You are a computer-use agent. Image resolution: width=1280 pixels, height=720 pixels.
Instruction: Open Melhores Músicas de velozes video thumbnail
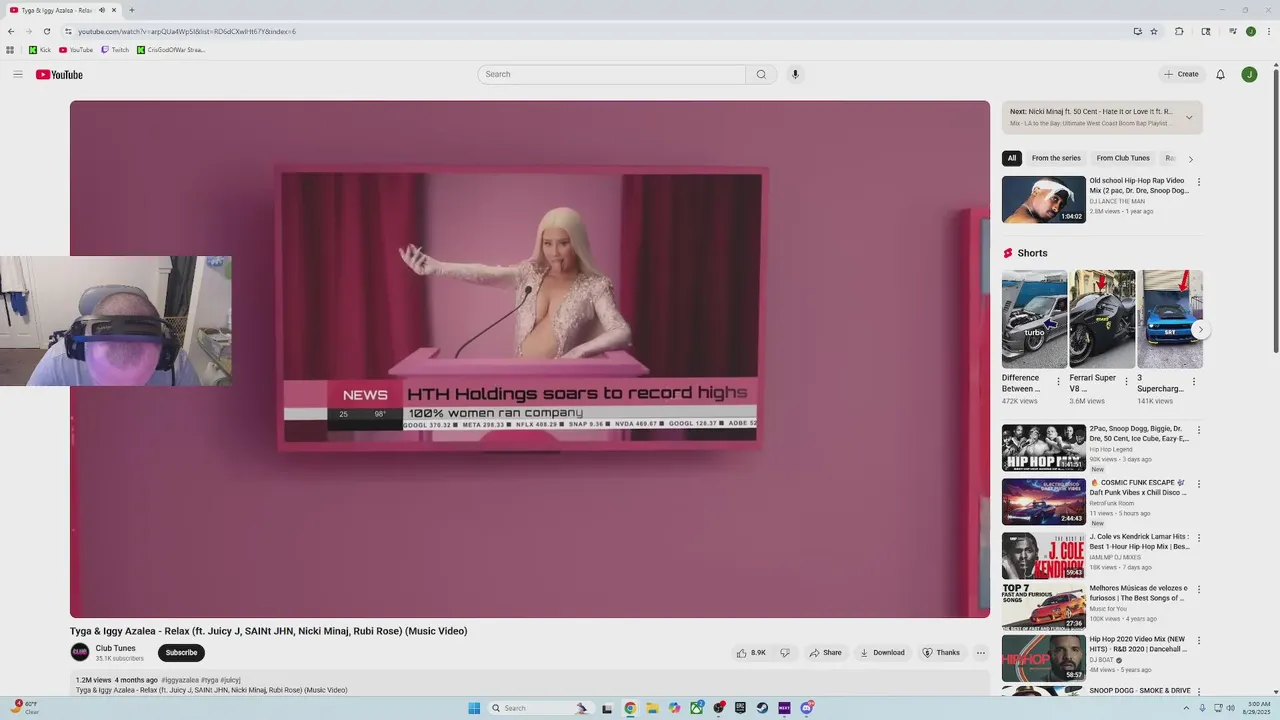coord(1044,606)
